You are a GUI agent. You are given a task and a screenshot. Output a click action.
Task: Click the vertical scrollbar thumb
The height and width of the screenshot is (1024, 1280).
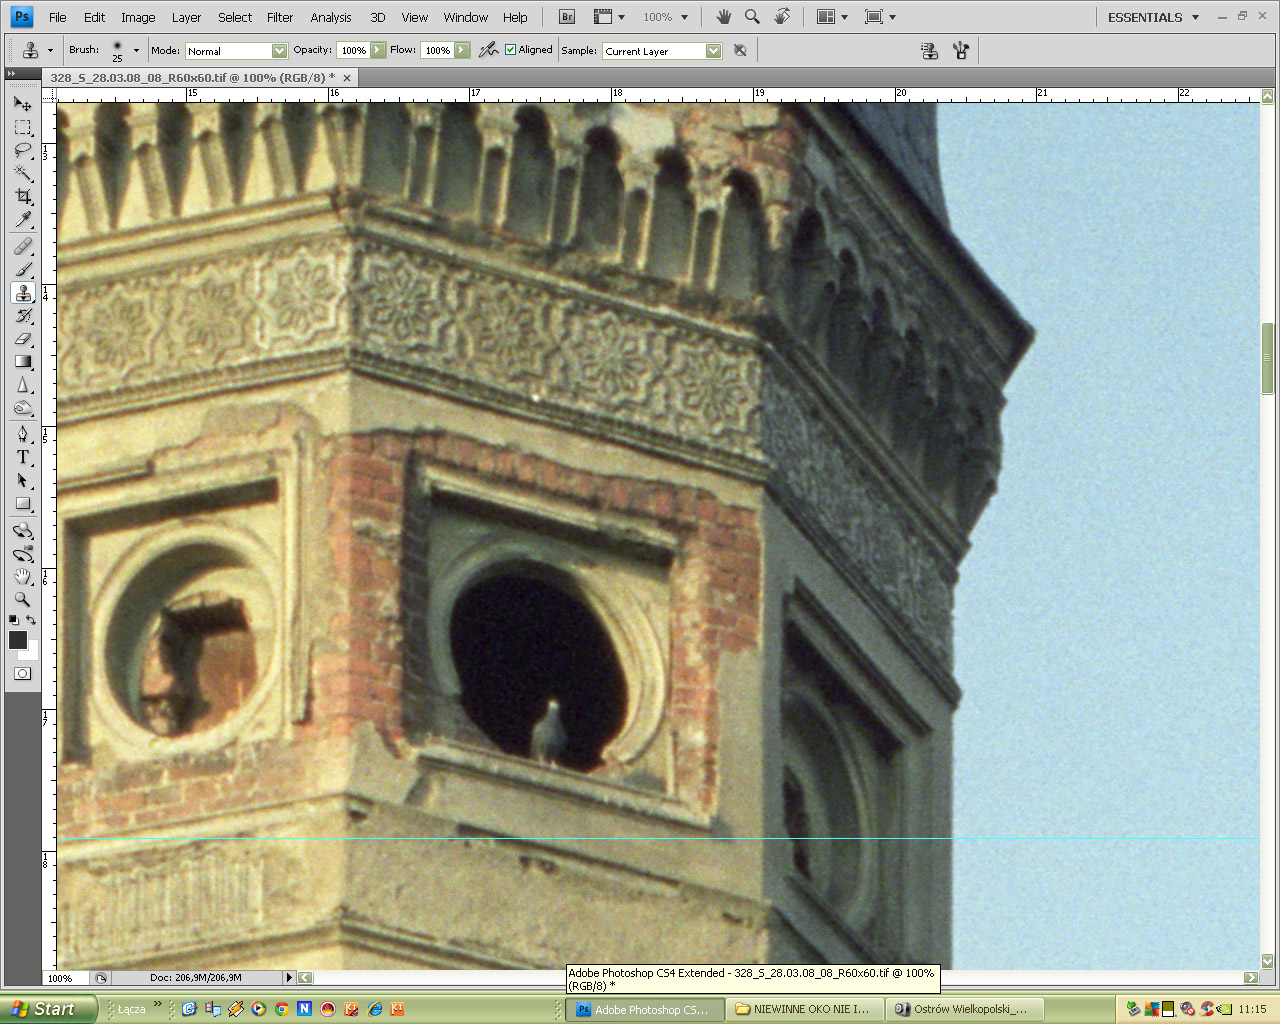pos(1267,358)
